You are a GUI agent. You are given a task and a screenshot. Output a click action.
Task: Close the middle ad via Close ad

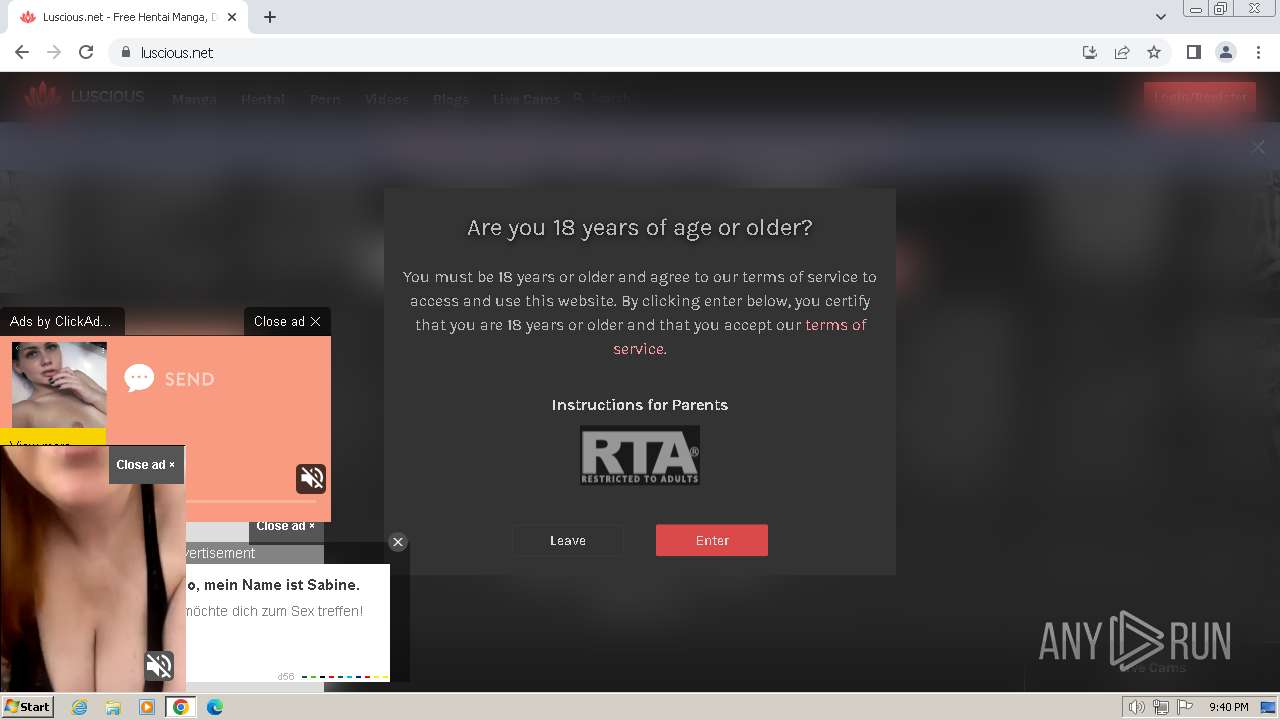point(286,527)
